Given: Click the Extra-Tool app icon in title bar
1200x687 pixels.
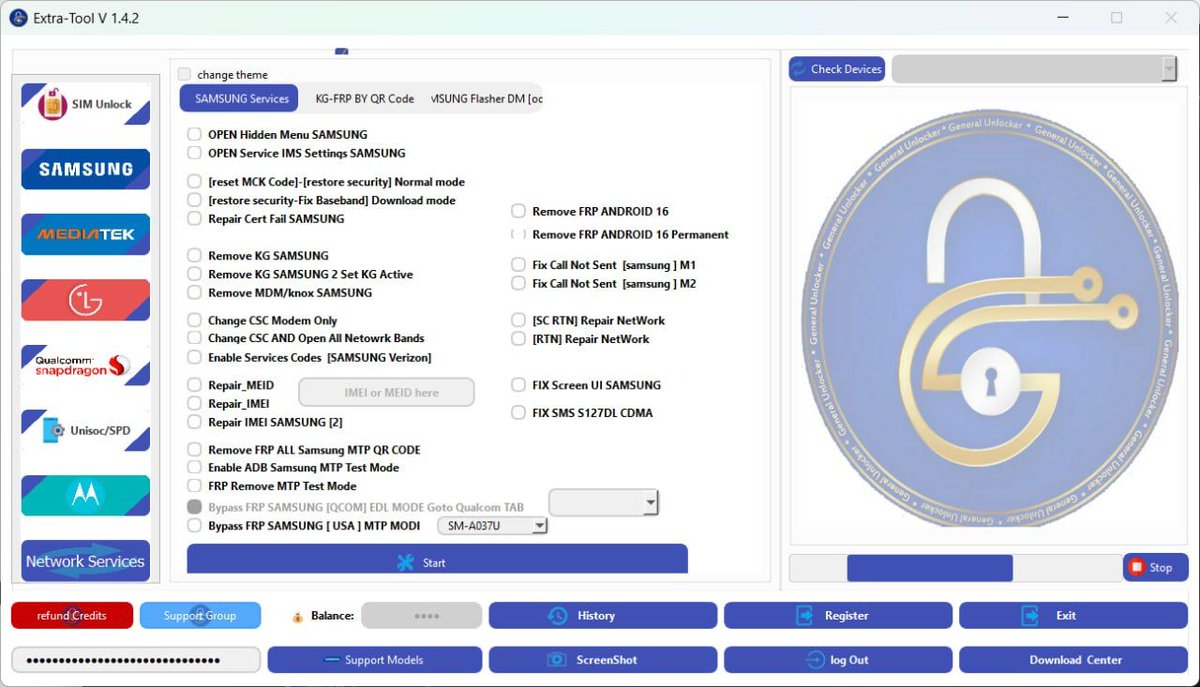Looking at the screenshot, I should tap(18, 18).
